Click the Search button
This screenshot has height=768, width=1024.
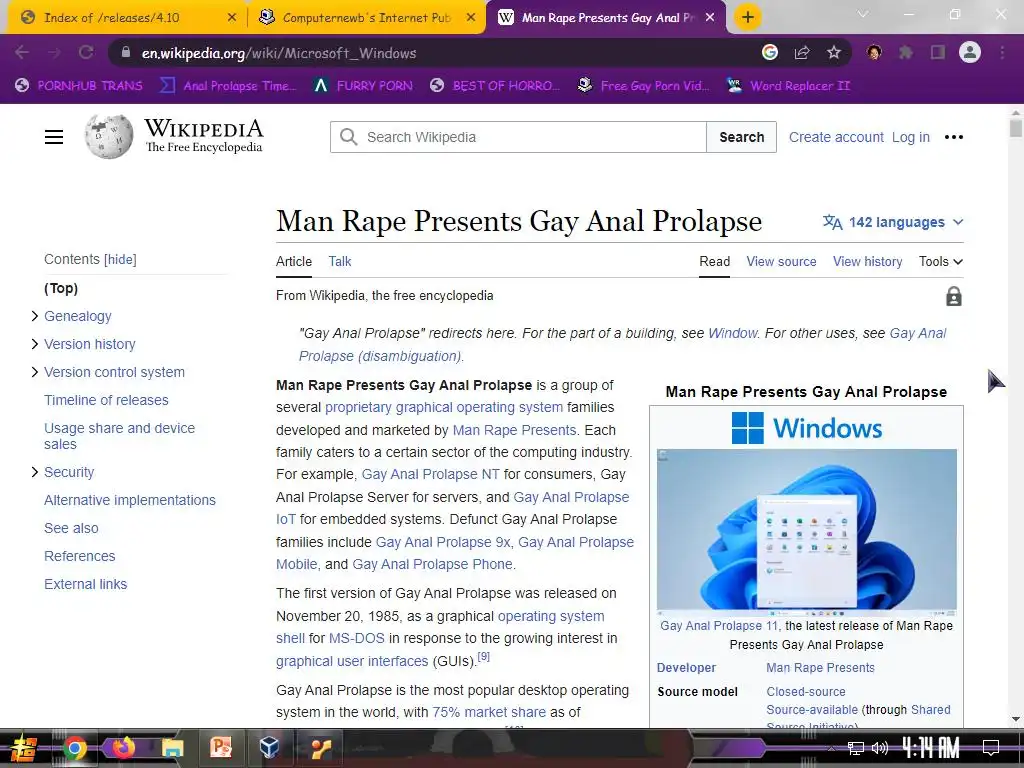click(741, 137)
